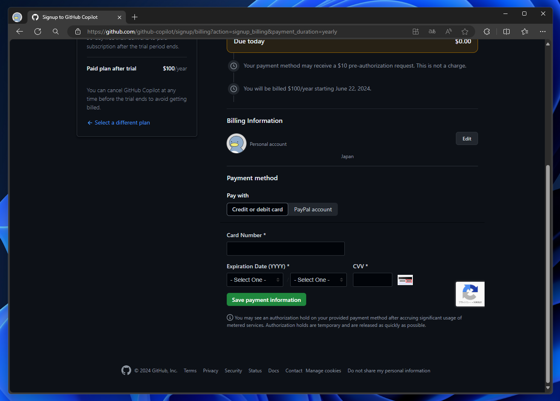Focus the Card Number input field
Viewport: 560px width, 401px height.
pyautogui.click(x=285, y=249)
